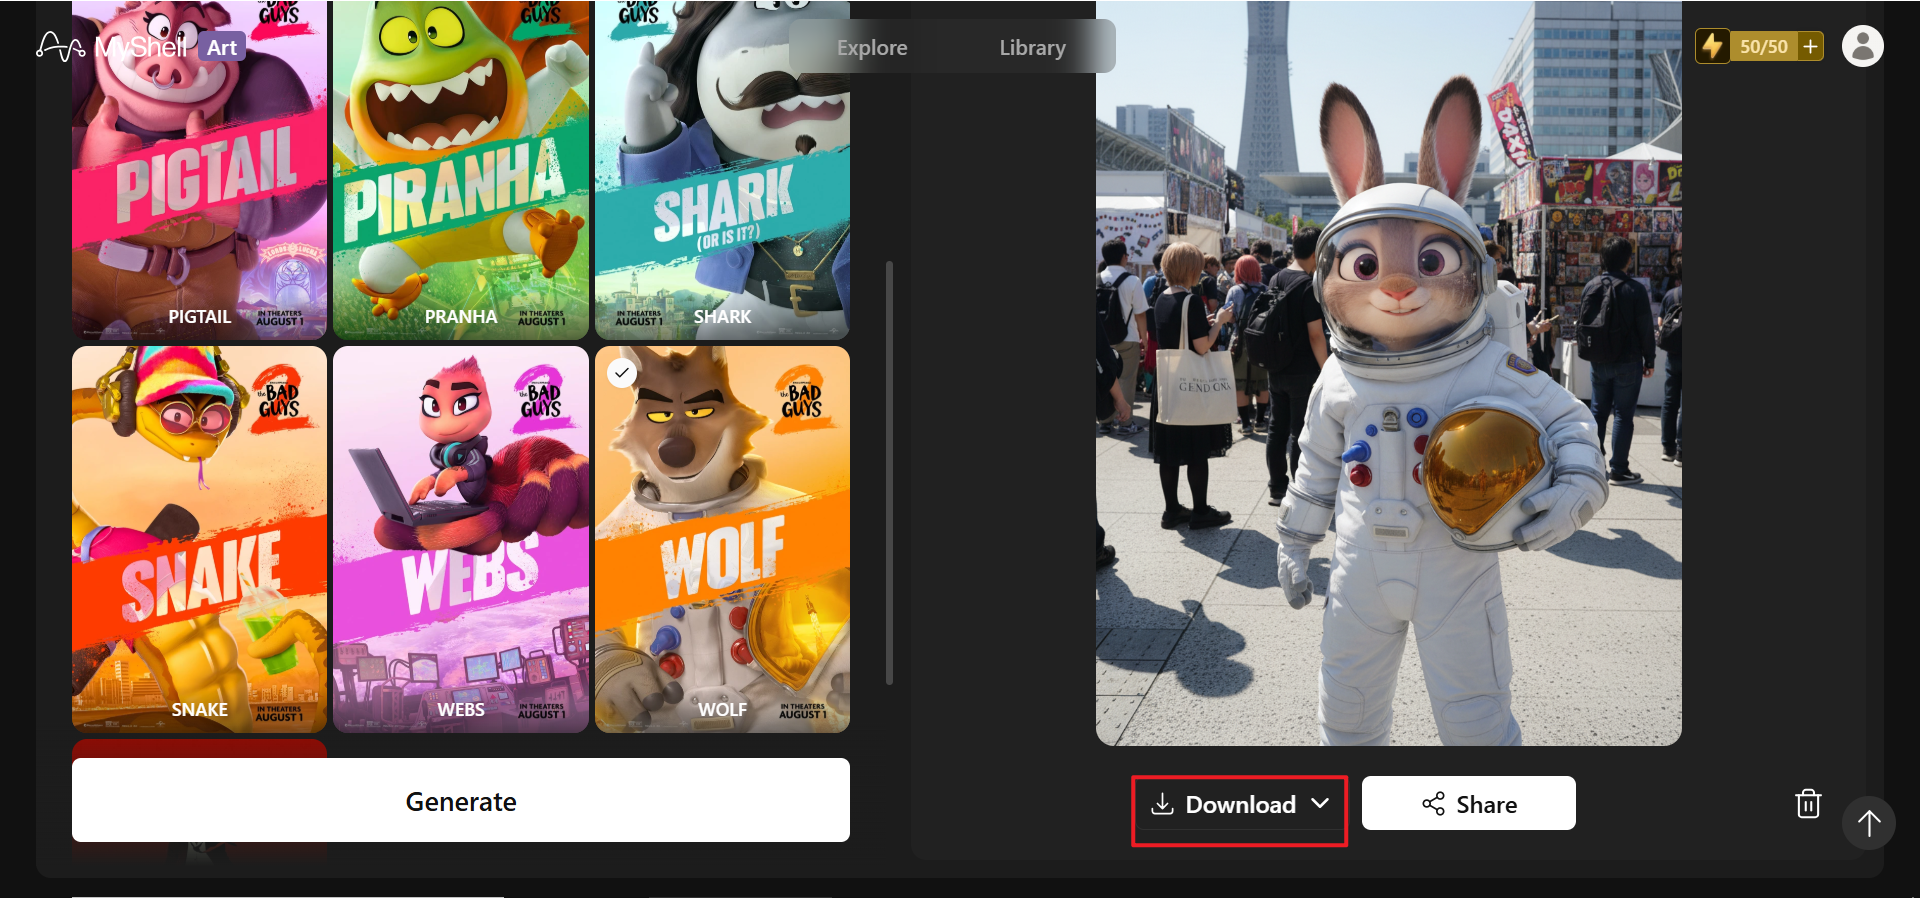
Task: Switch to the Library tab
Action: point(1032,47)
